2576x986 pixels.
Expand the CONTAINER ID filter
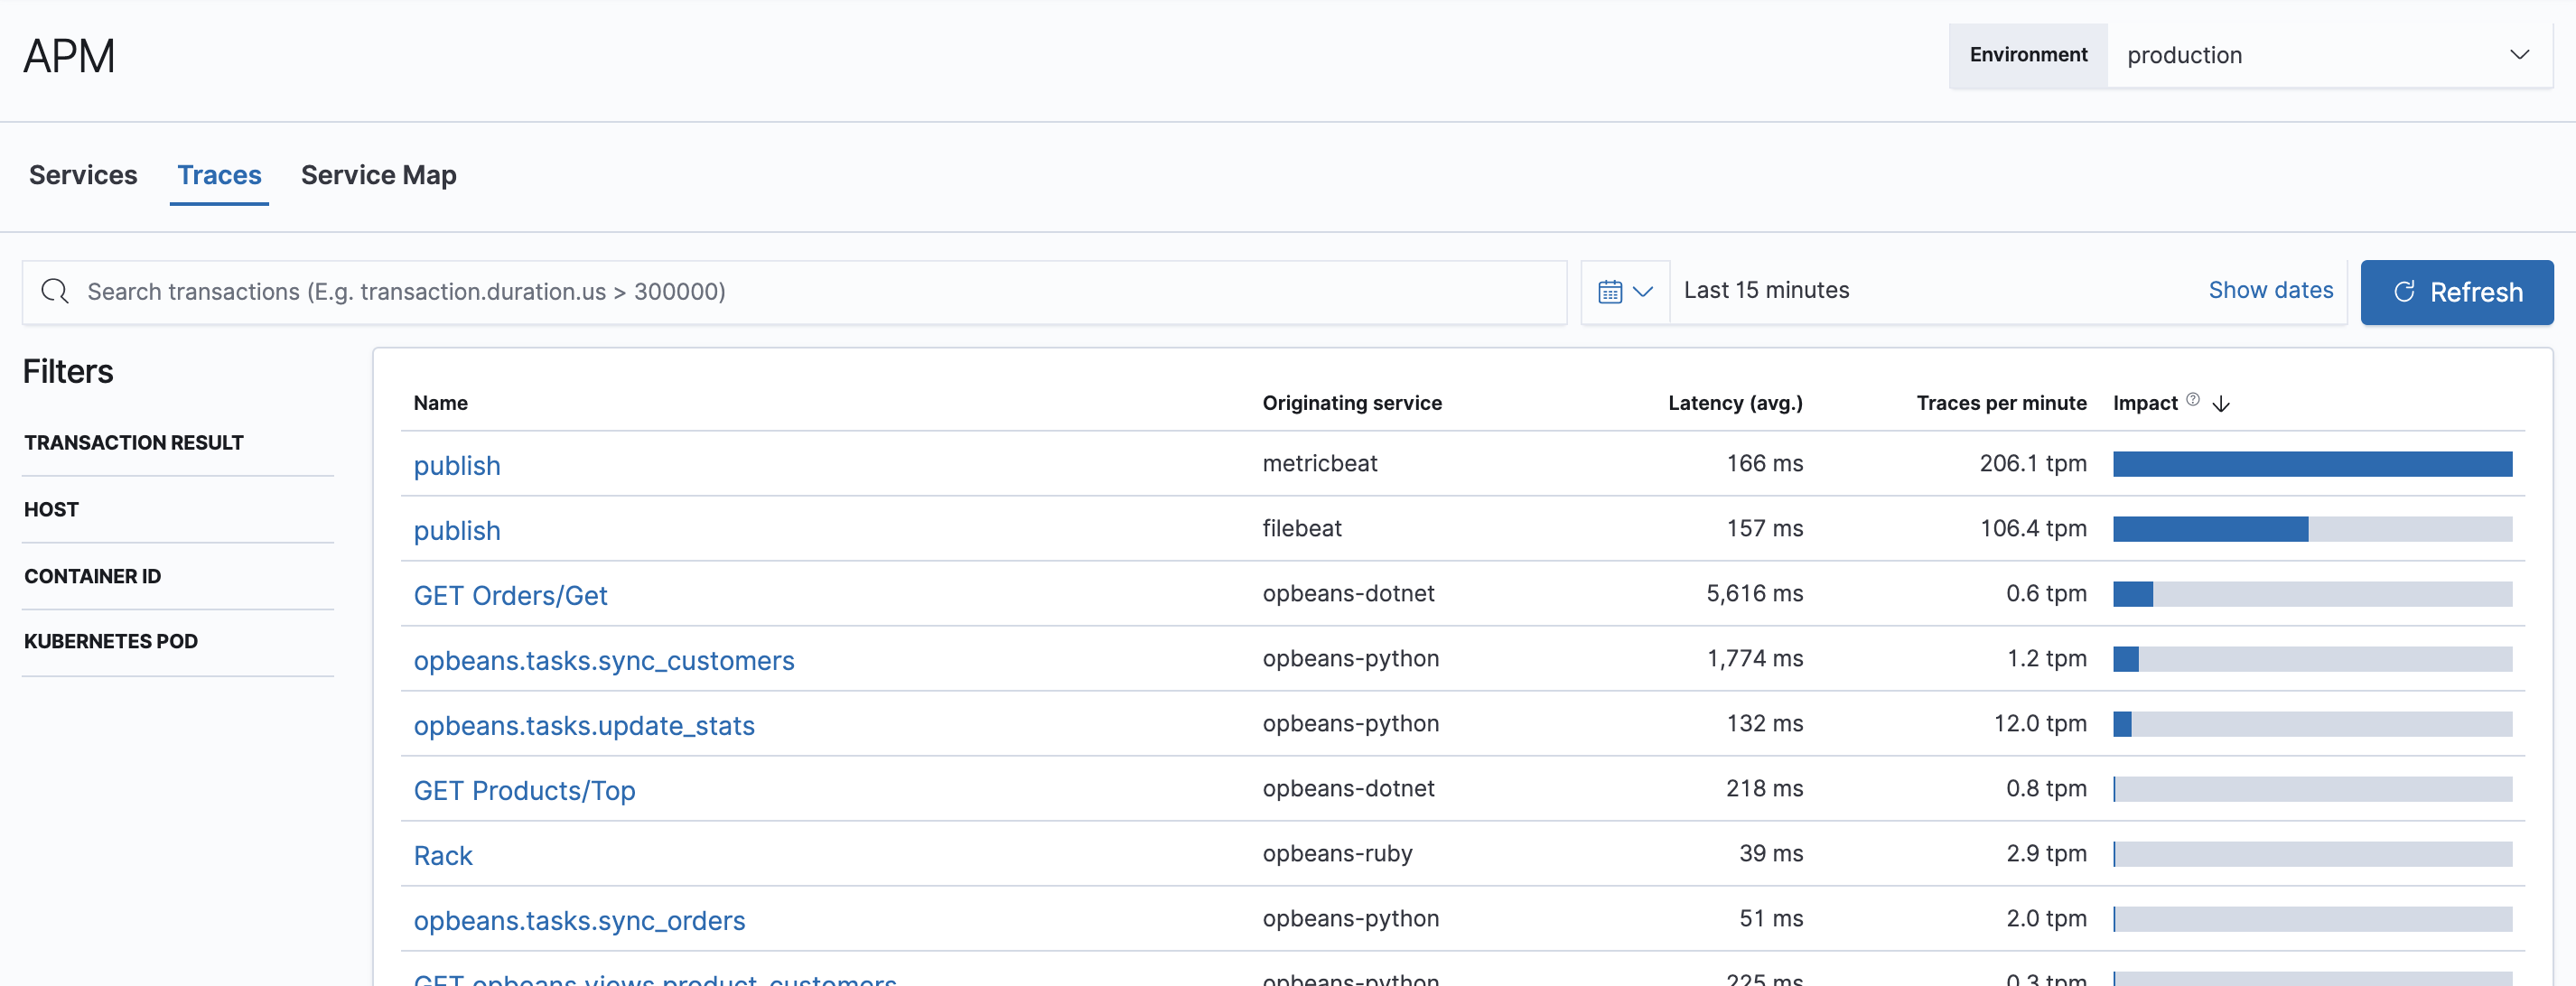click(x=92, y=576)
